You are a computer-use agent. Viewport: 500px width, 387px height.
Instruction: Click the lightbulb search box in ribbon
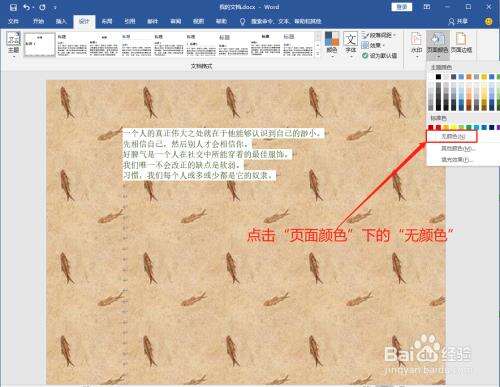click(281, 21)
